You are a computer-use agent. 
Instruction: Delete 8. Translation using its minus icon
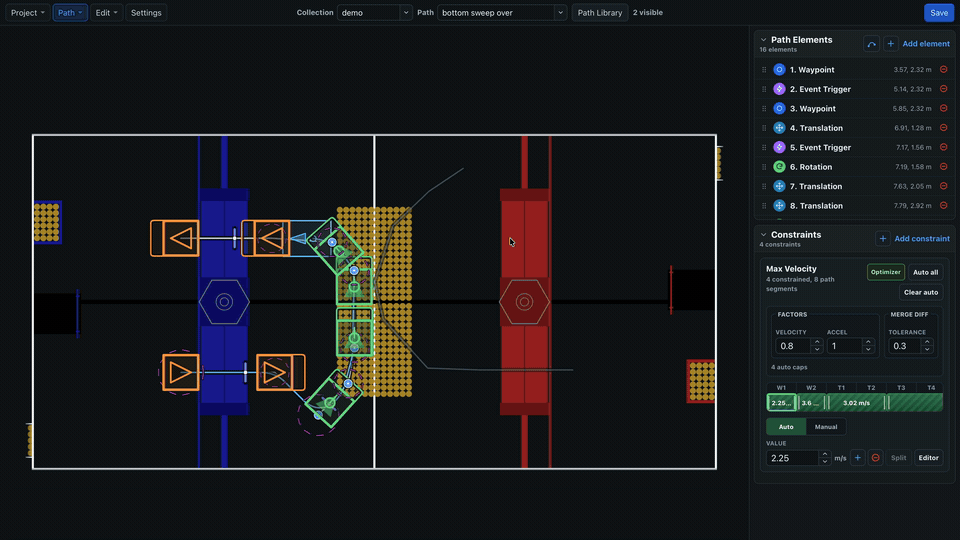coord(943,205)
